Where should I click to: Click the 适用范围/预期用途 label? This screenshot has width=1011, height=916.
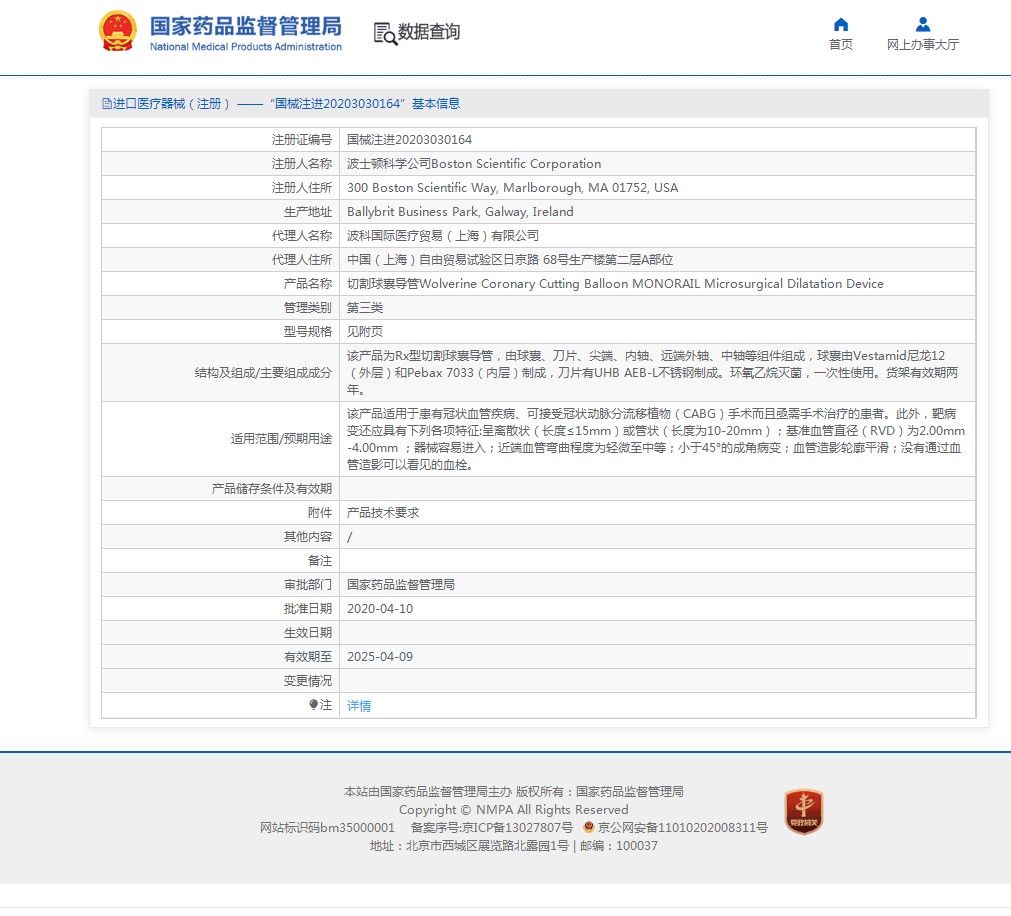click(x=281, y=439)
